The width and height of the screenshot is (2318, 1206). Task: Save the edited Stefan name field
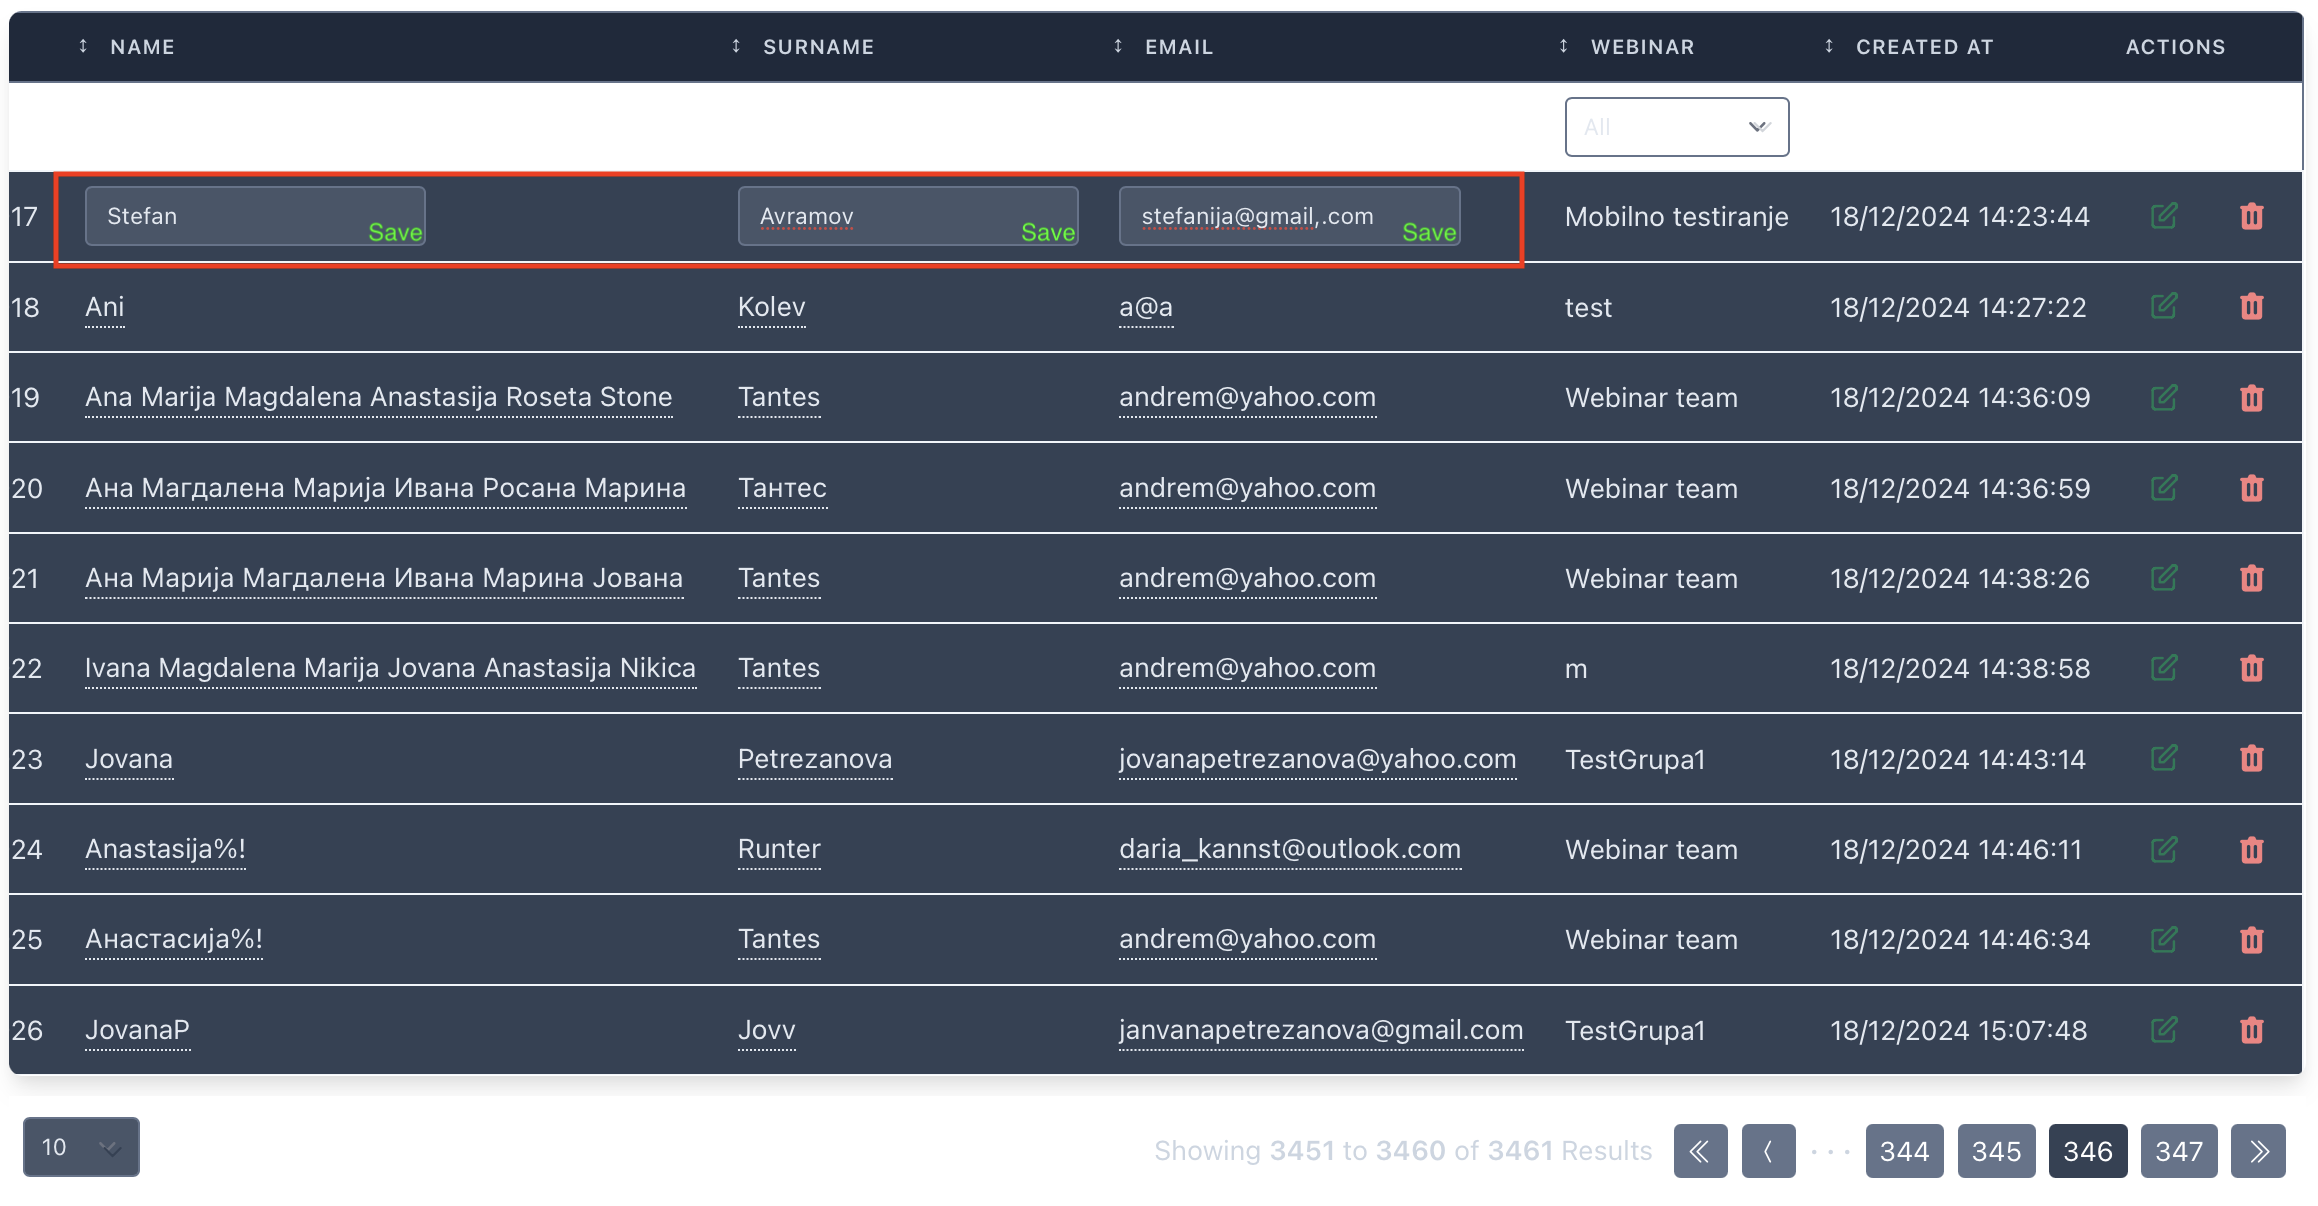(x=395, y=232)
